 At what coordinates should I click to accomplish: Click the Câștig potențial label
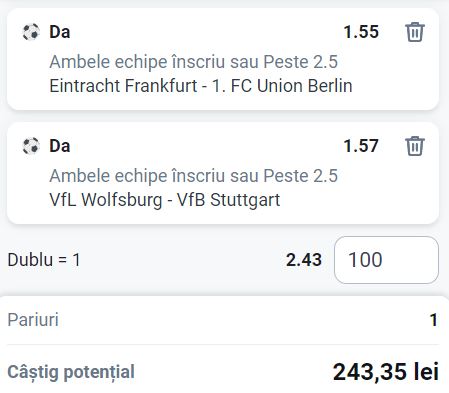point(71,372)
